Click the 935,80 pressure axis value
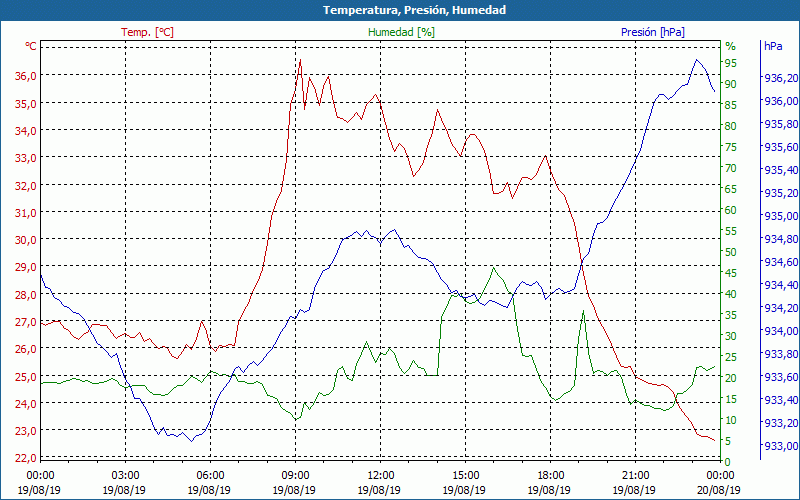Viewport: 800px width, 500px height. [x=781, y=124]
